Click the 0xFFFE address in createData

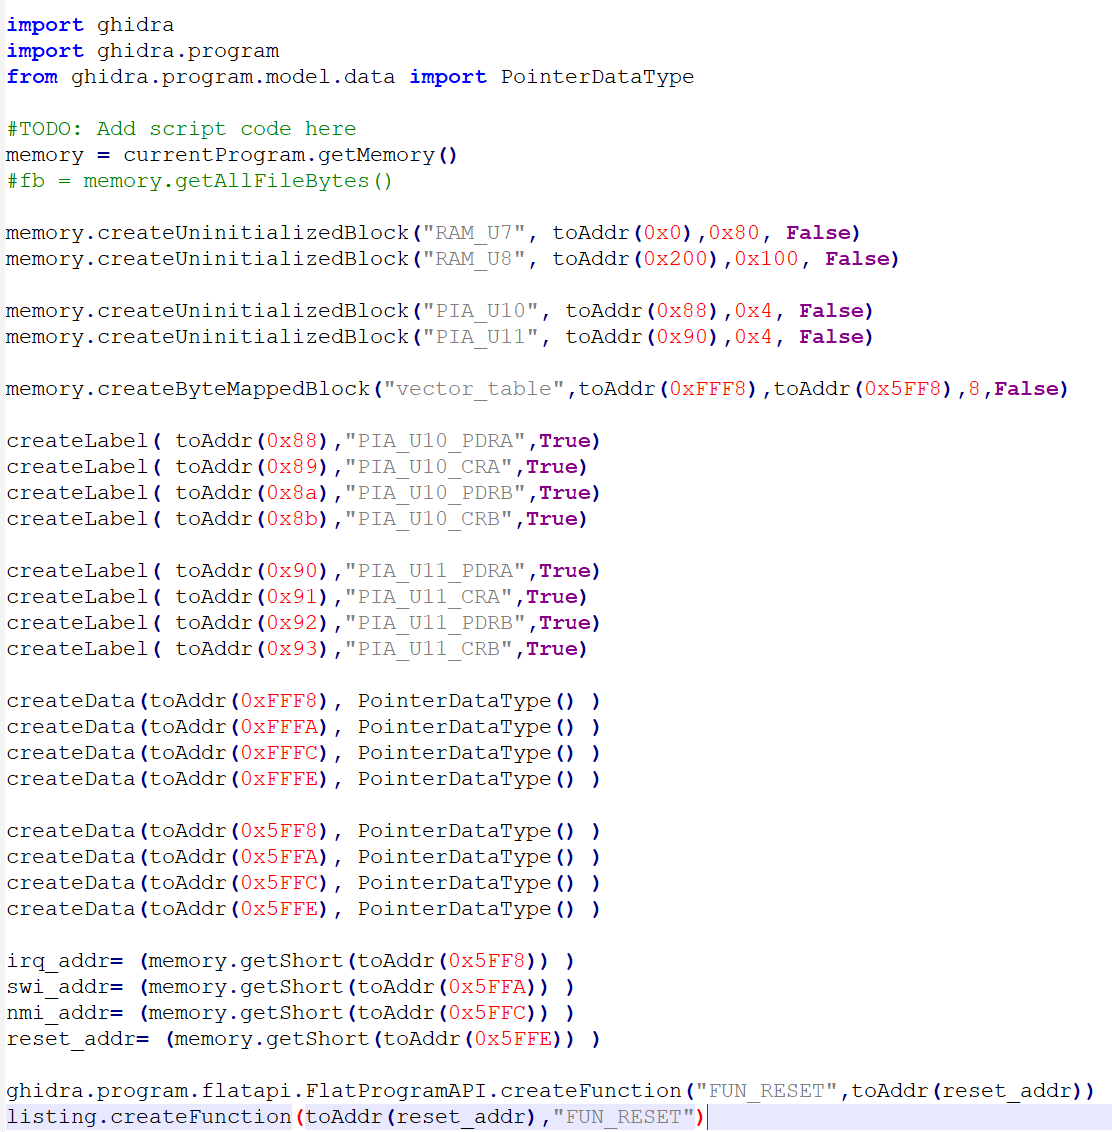click(x=284, y=779)
